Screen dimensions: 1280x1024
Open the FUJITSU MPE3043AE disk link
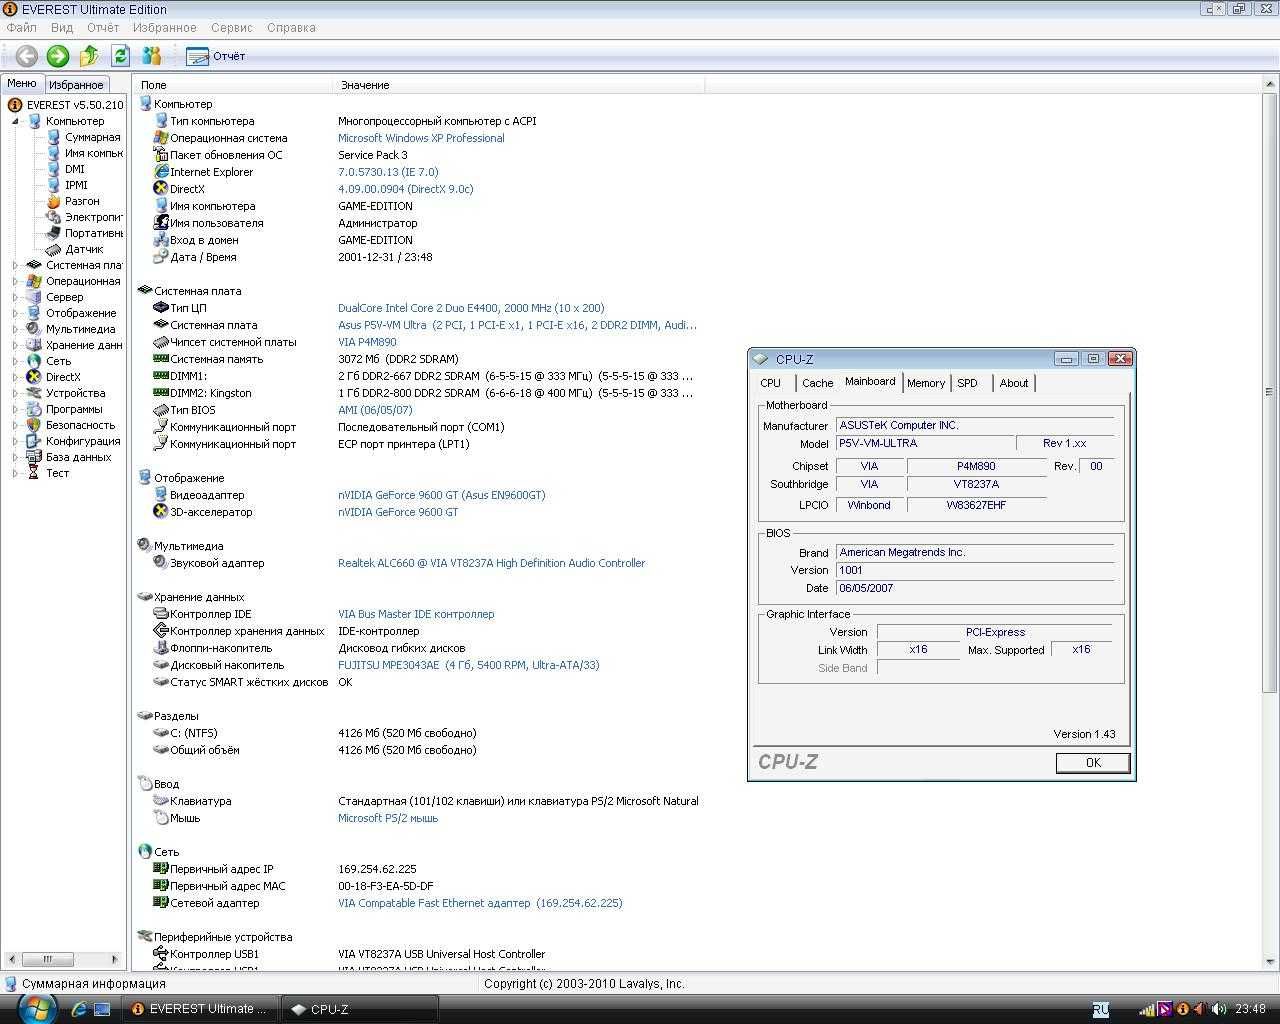tap(468, 665)
